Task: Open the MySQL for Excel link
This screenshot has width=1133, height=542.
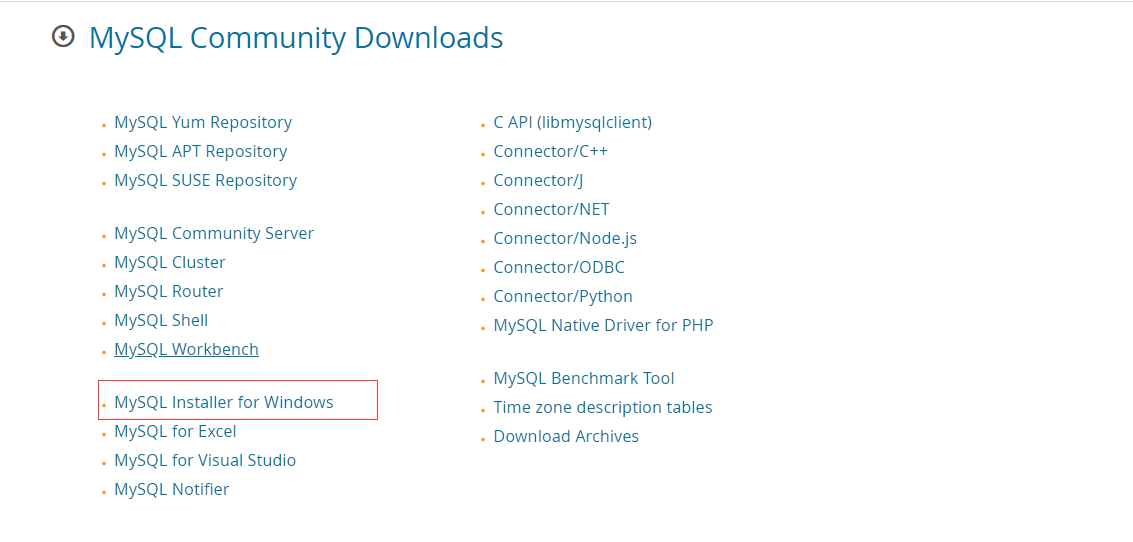Action: click(x=175, y=432)
